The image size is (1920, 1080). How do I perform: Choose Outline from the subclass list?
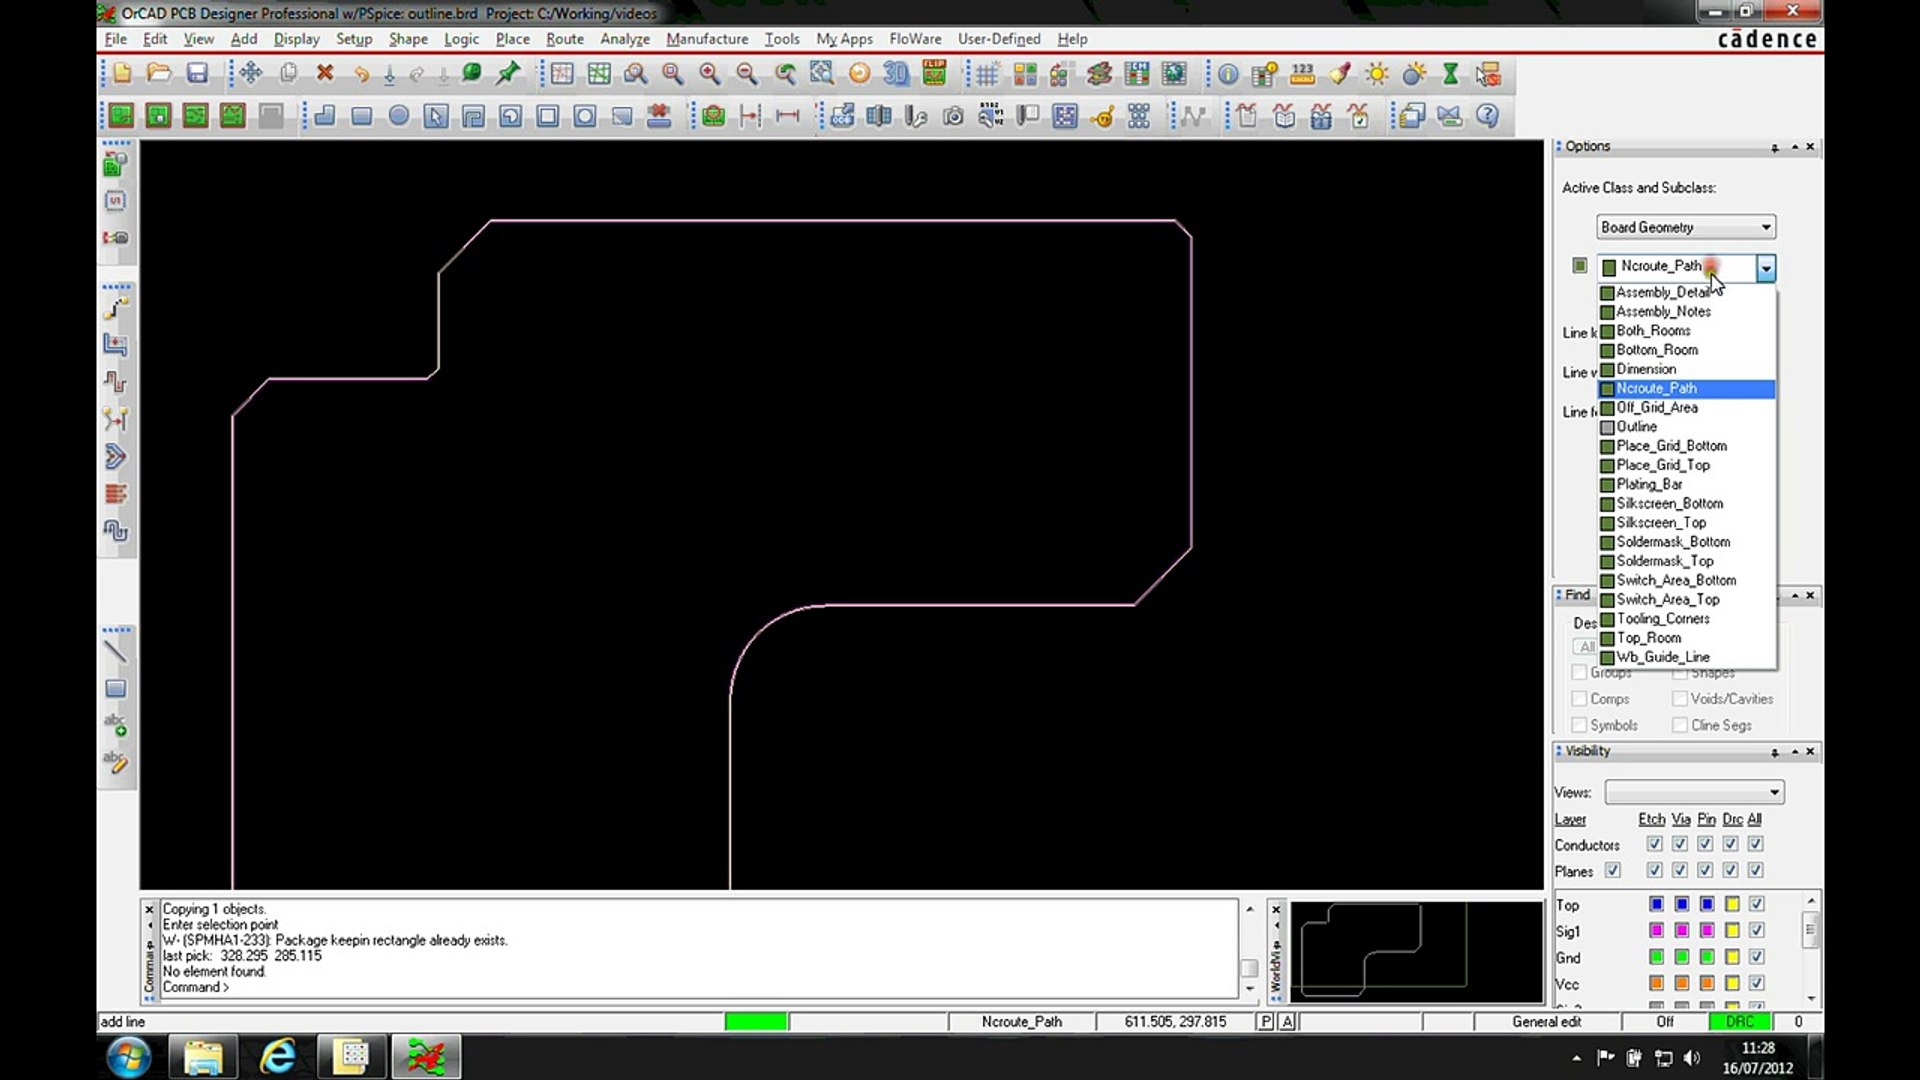(x=1636, y=427)
